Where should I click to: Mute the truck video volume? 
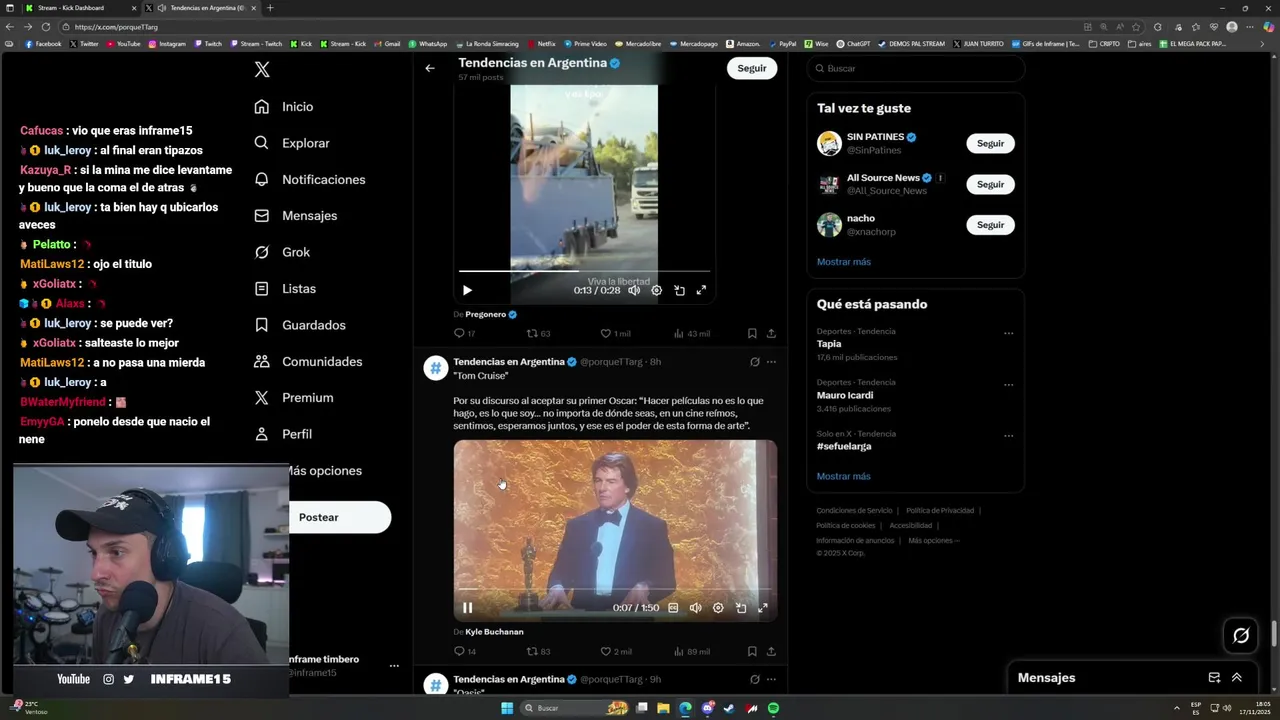coord(634,290)
